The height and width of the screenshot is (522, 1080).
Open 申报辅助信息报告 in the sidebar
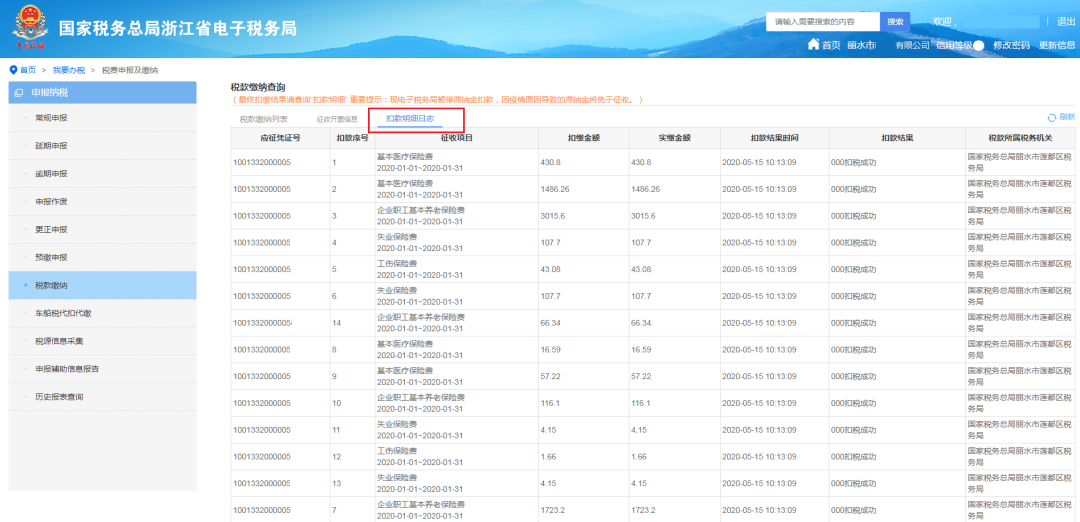pos(103,369)
